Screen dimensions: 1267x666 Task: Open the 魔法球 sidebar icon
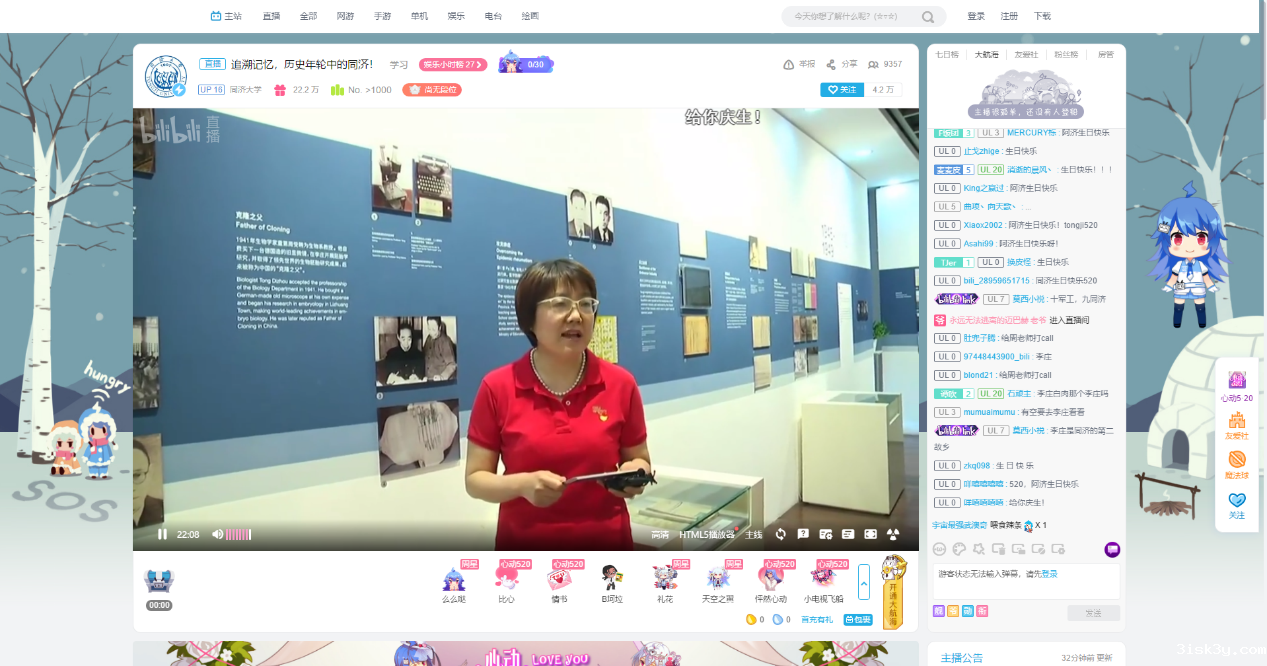1237,464
